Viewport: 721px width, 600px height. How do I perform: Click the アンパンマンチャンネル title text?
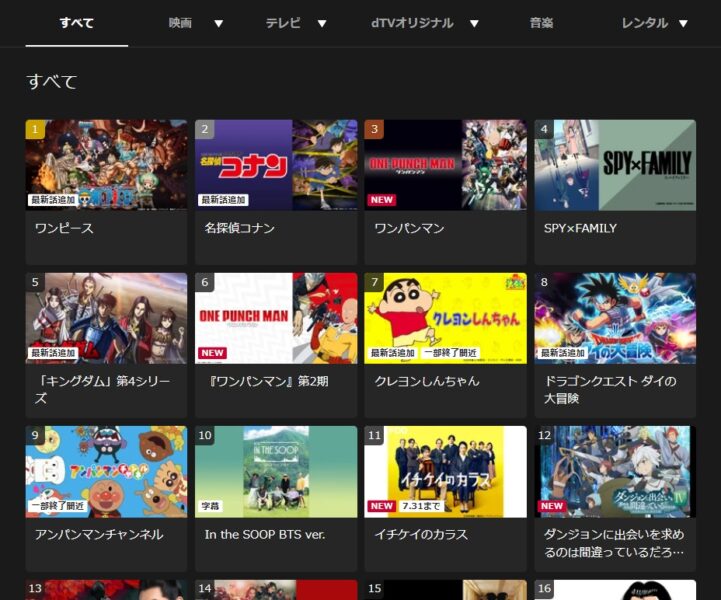click(x=99, y=534)
